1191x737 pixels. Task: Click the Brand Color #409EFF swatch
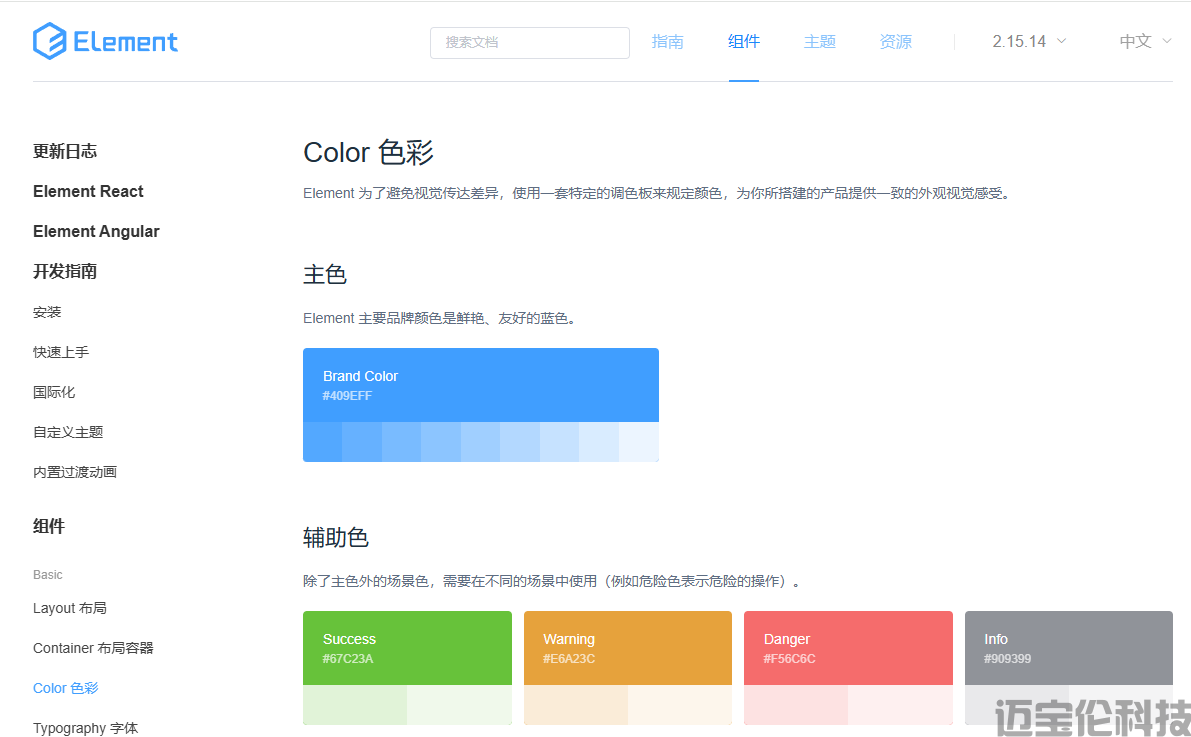(x=481, y=385)
